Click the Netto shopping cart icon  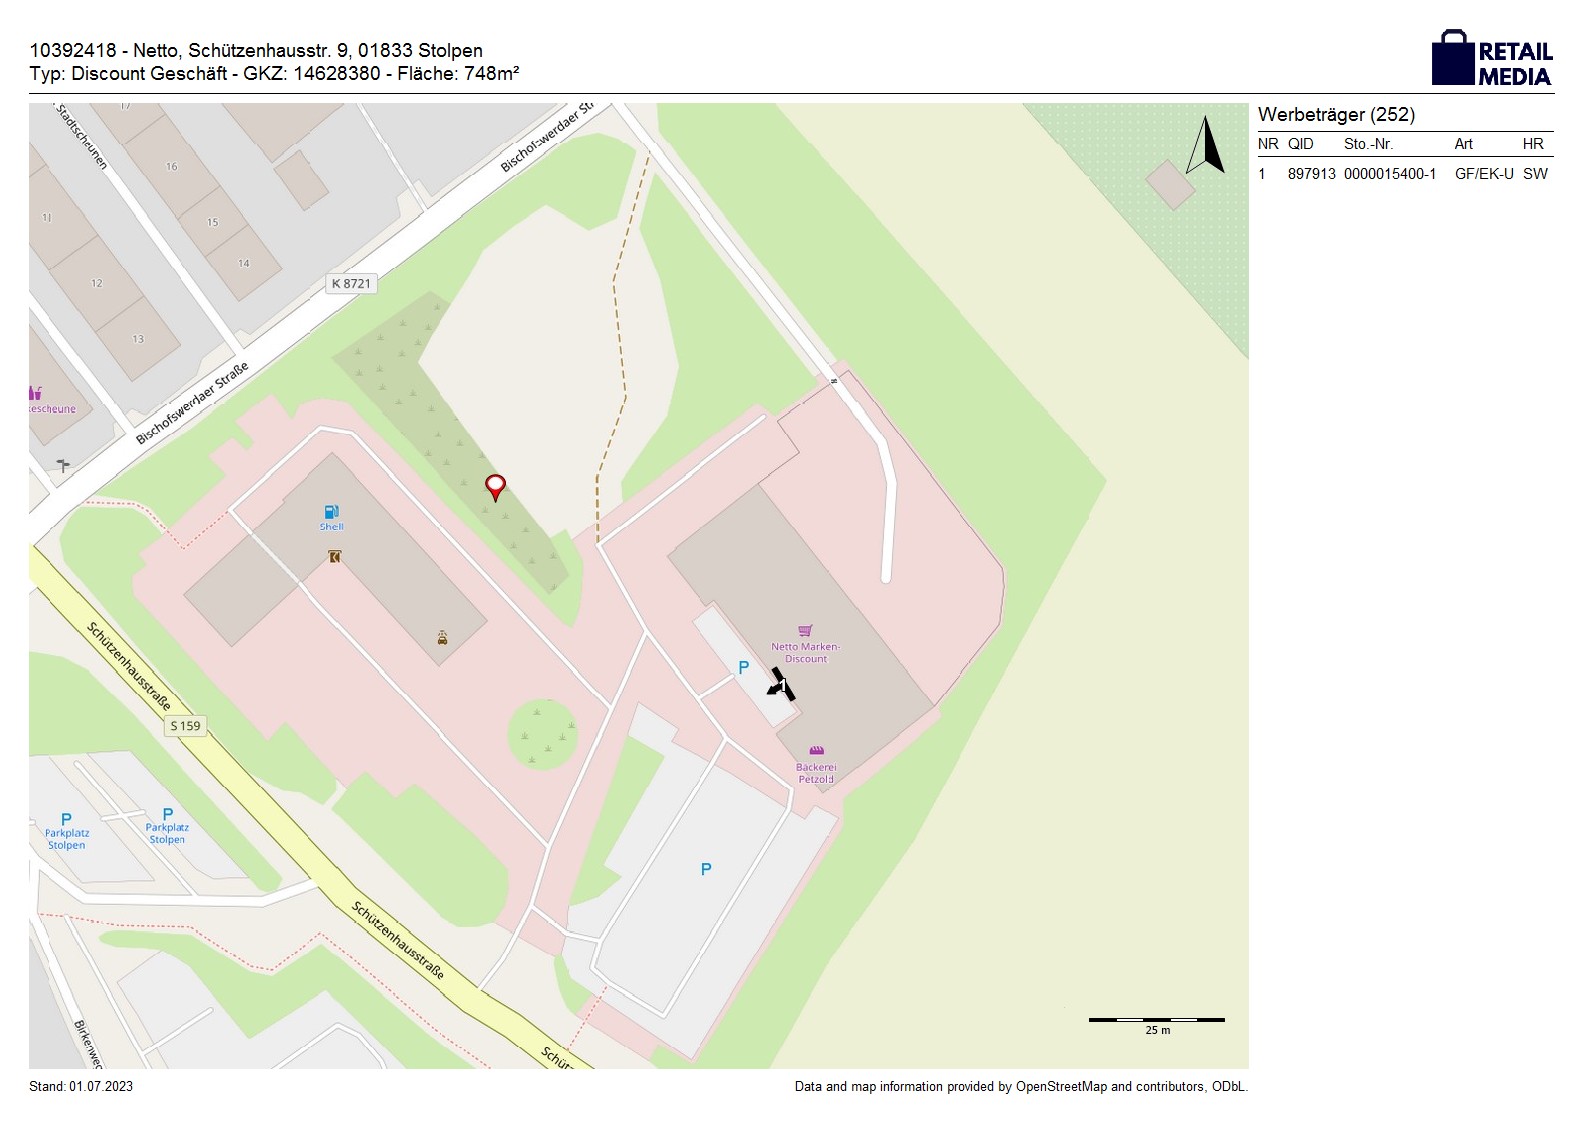805,631
